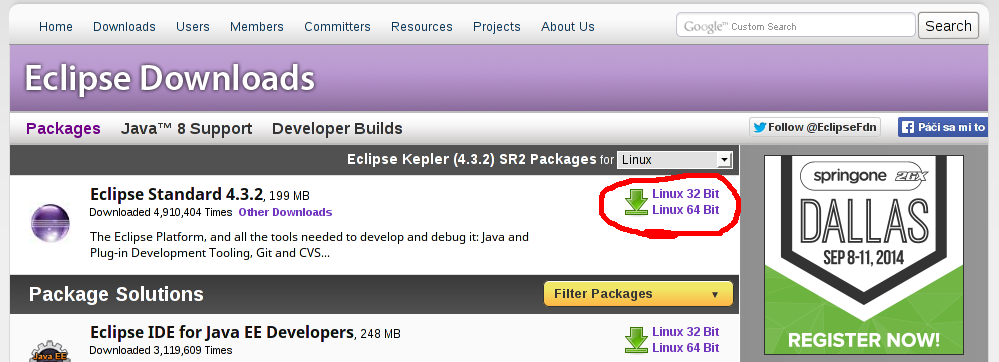Open the Linux platform dropdown
The height and width of the screenshot is (362, 999).
pyautogui.click(x=675, y=159)
